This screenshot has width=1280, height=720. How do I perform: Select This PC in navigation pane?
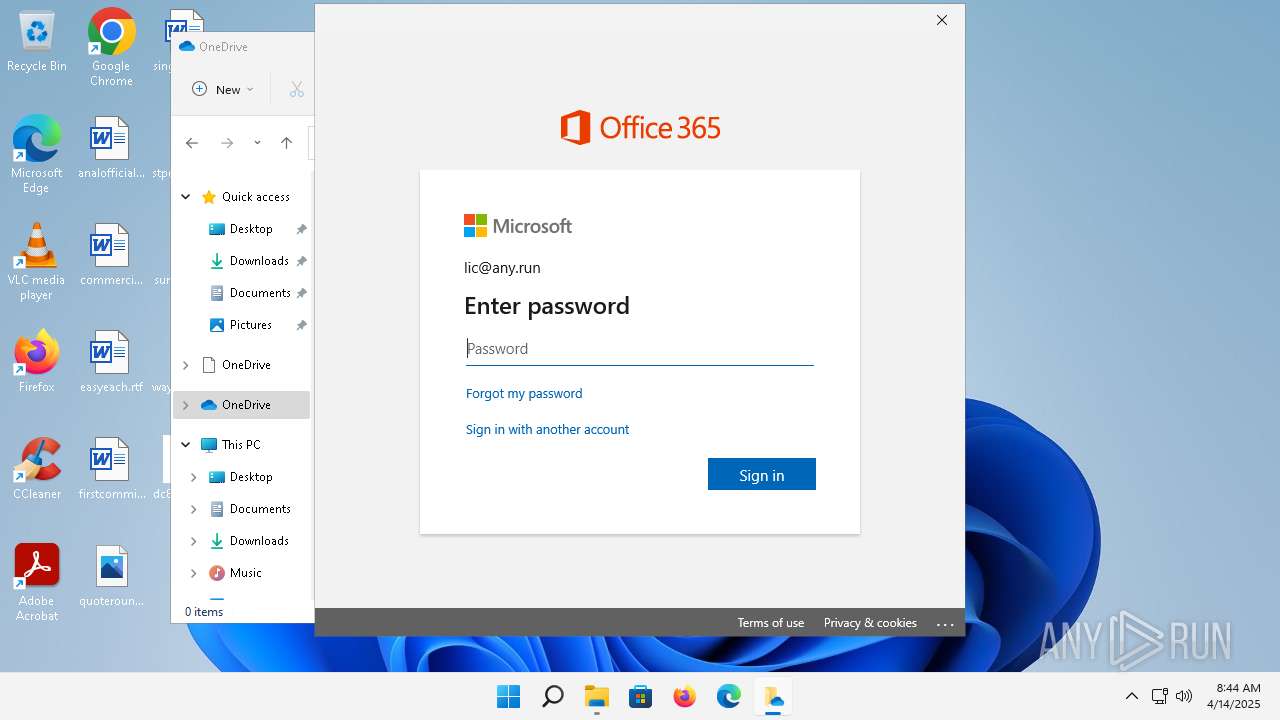click(x=242, y=445)
